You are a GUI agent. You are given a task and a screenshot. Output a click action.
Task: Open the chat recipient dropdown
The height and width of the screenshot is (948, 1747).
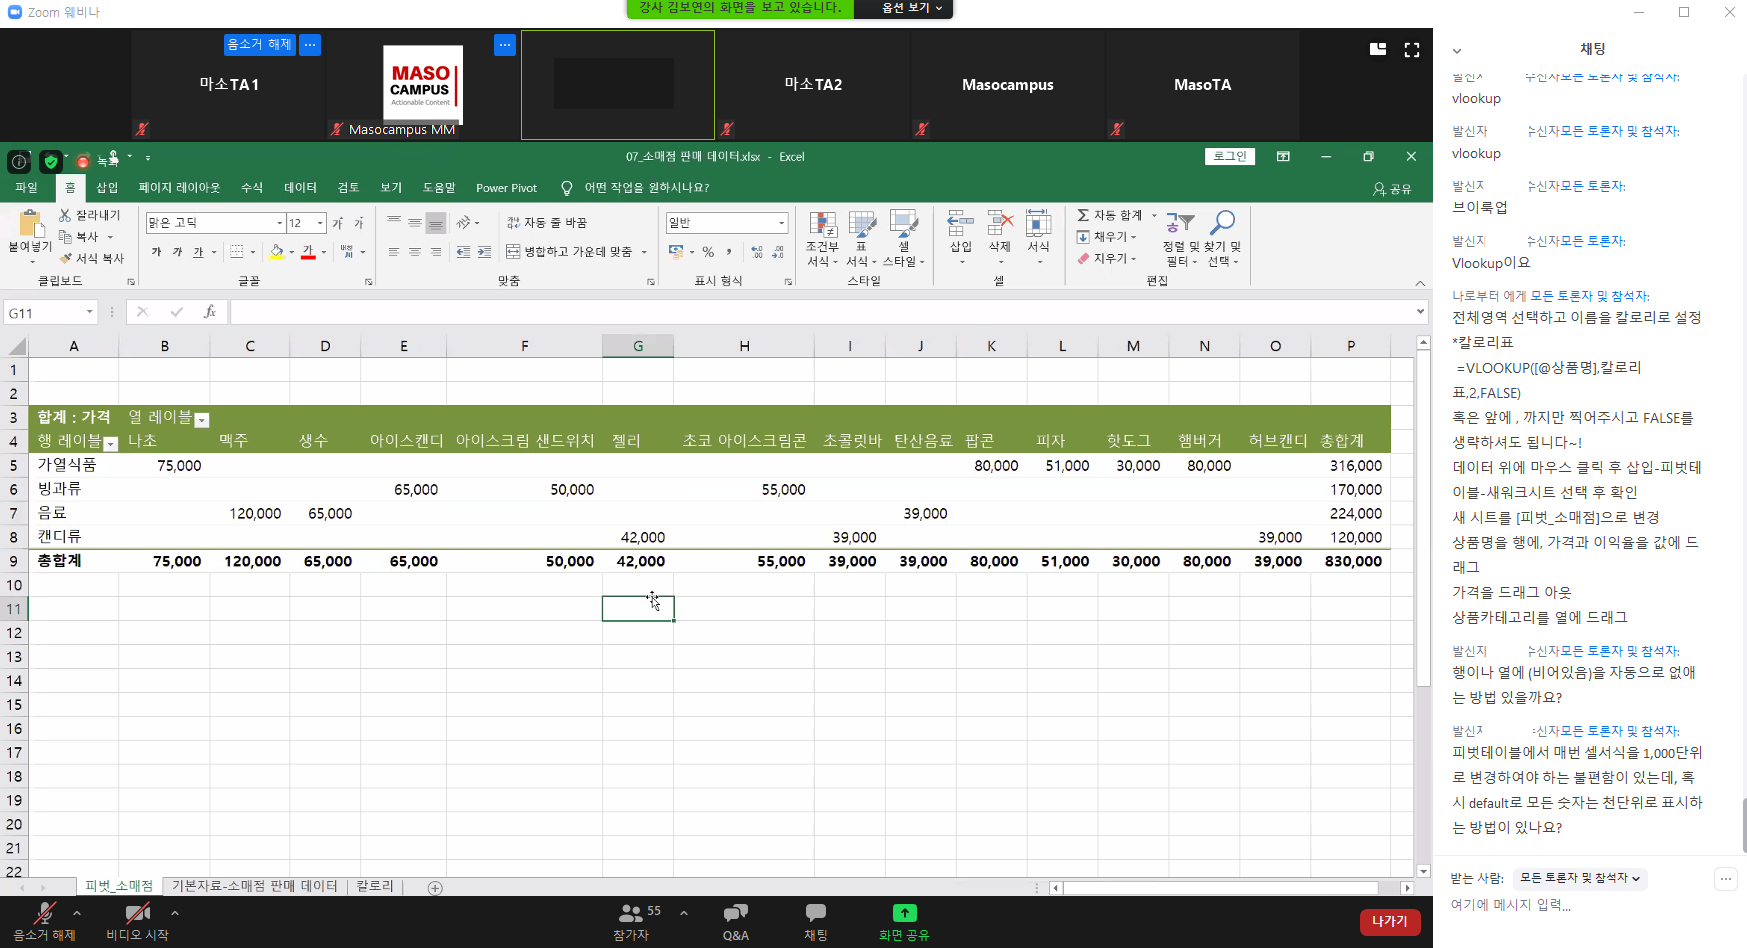(1579, 878)
